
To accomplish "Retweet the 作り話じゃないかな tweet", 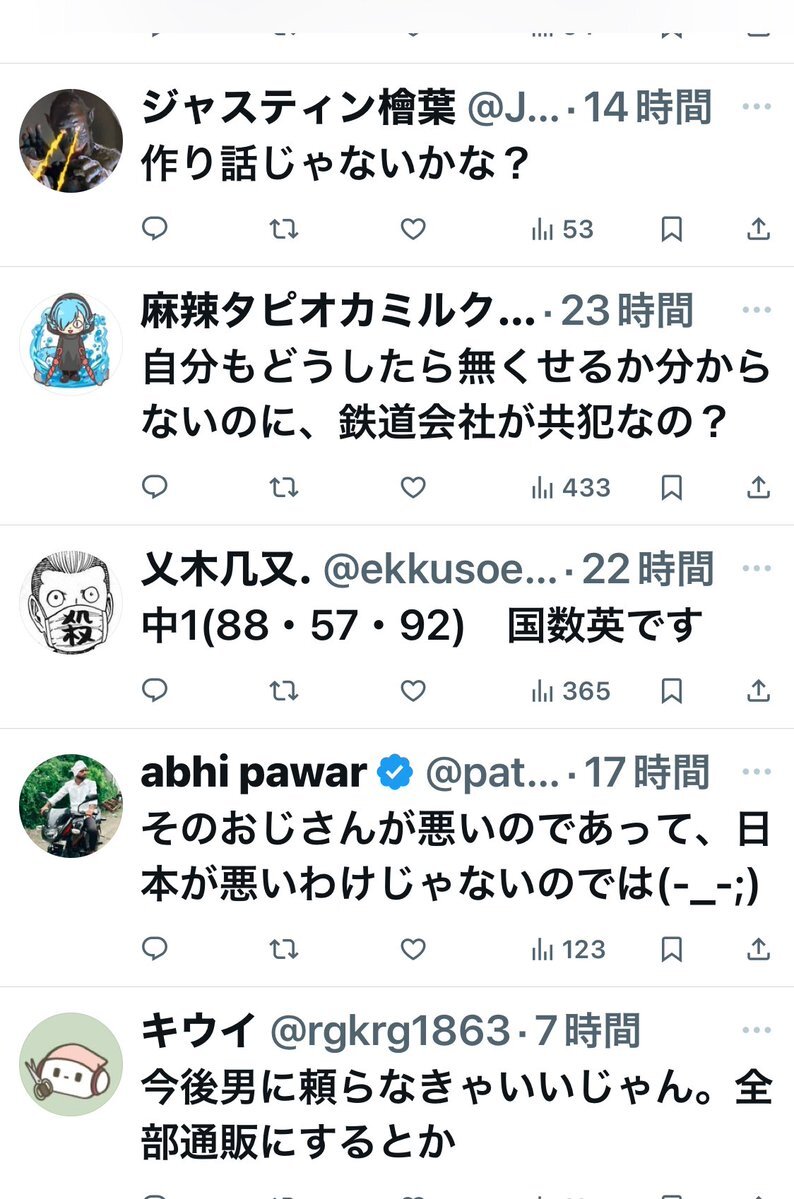I will point(285,230).
